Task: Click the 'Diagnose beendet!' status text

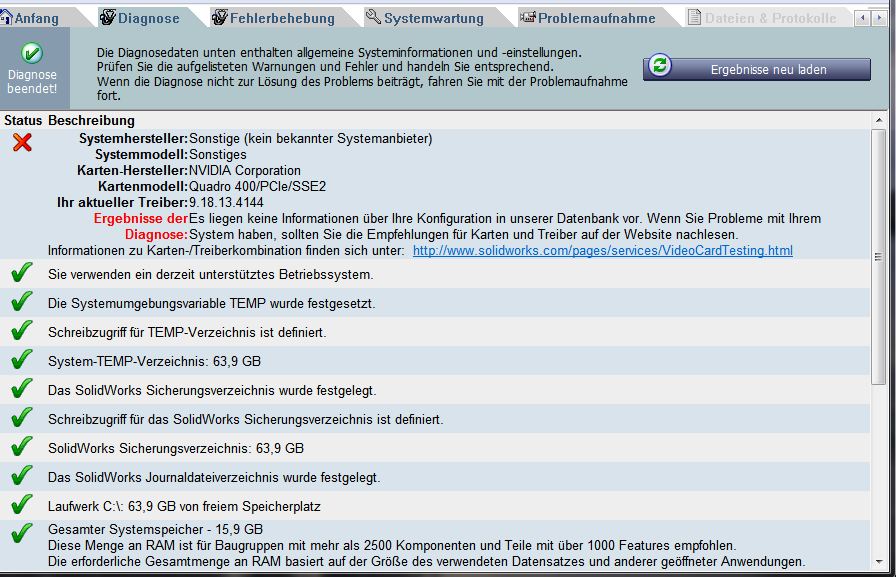Action: (x=32, y=82)
